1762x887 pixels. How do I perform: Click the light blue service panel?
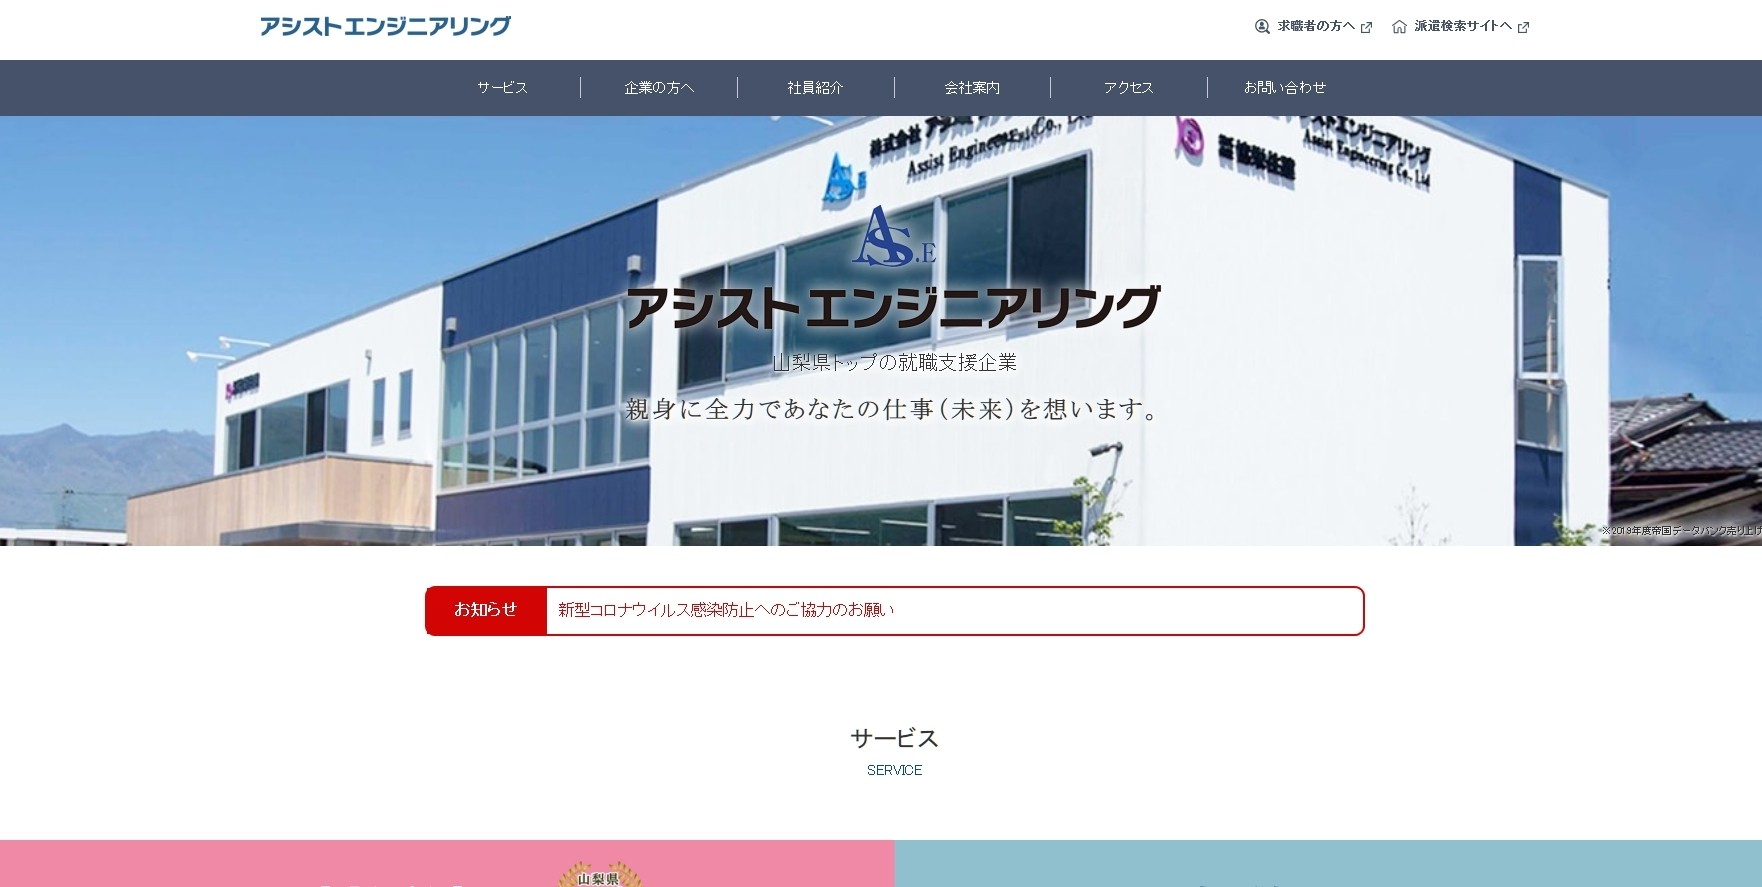click(x=1328, y=863)
